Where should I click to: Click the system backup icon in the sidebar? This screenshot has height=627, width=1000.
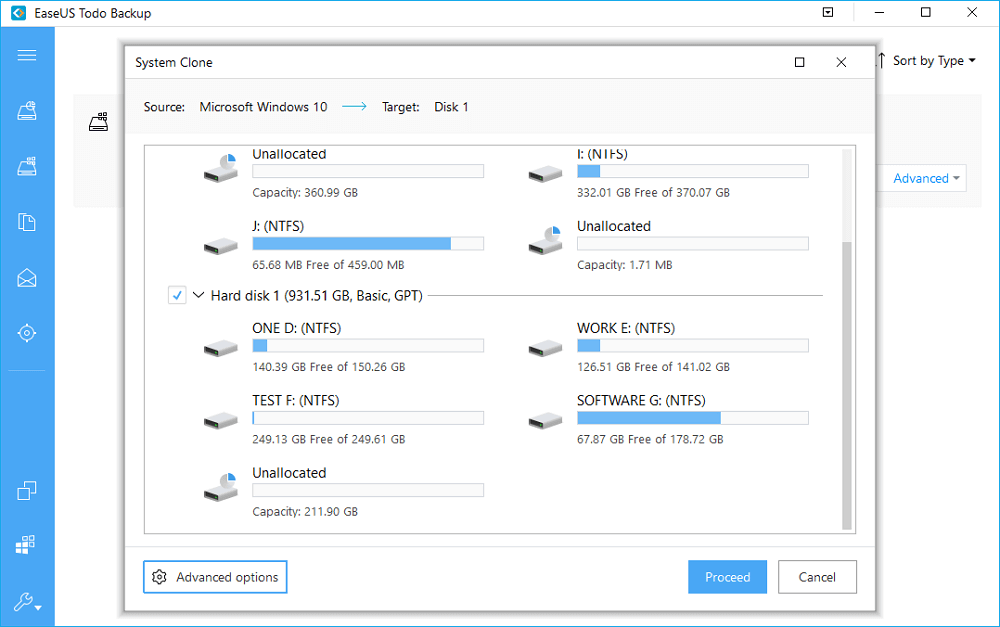click(27, 166)
